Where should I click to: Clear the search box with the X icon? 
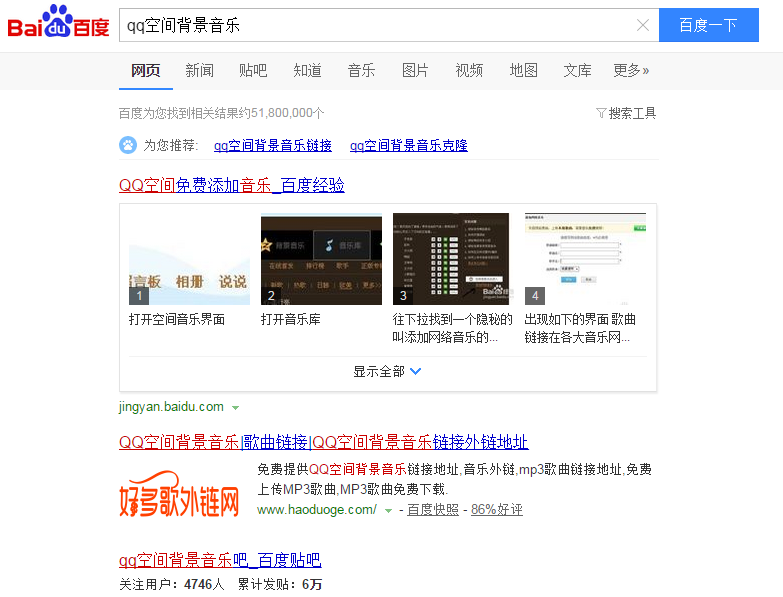643,25
